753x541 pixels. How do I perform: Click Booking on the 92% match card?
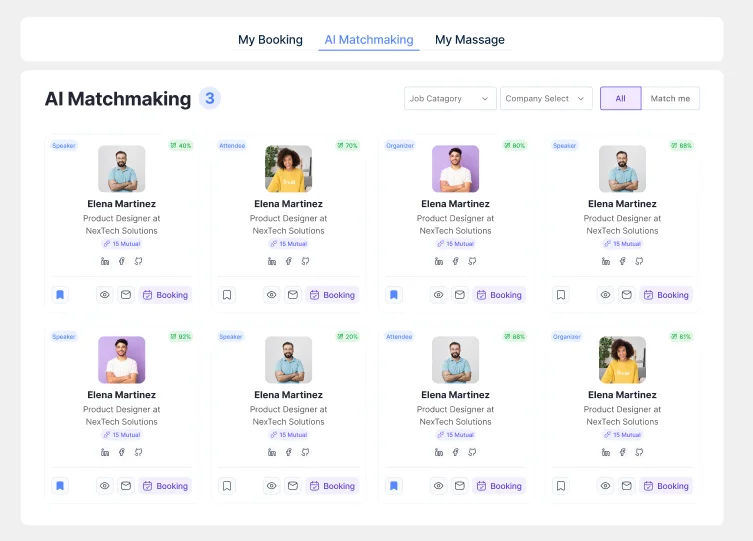[x=165, y=486]
